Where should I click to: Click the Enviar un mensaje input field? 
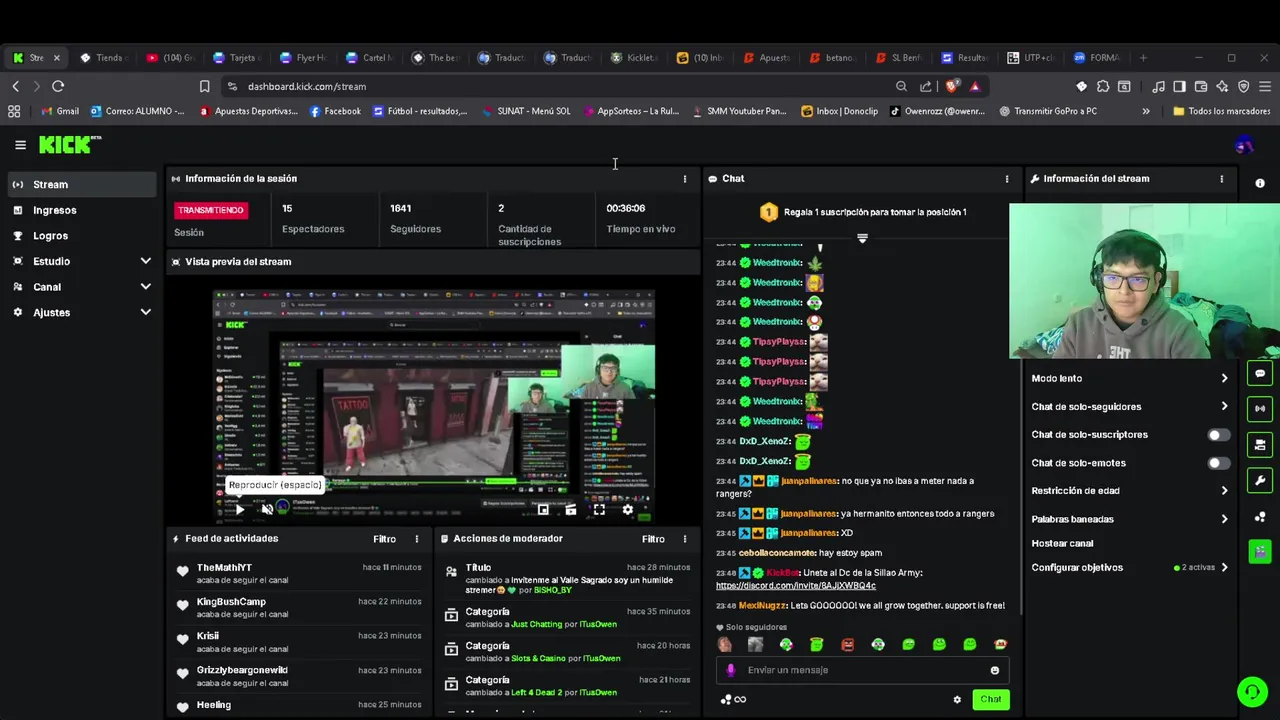tap(862, 670)
